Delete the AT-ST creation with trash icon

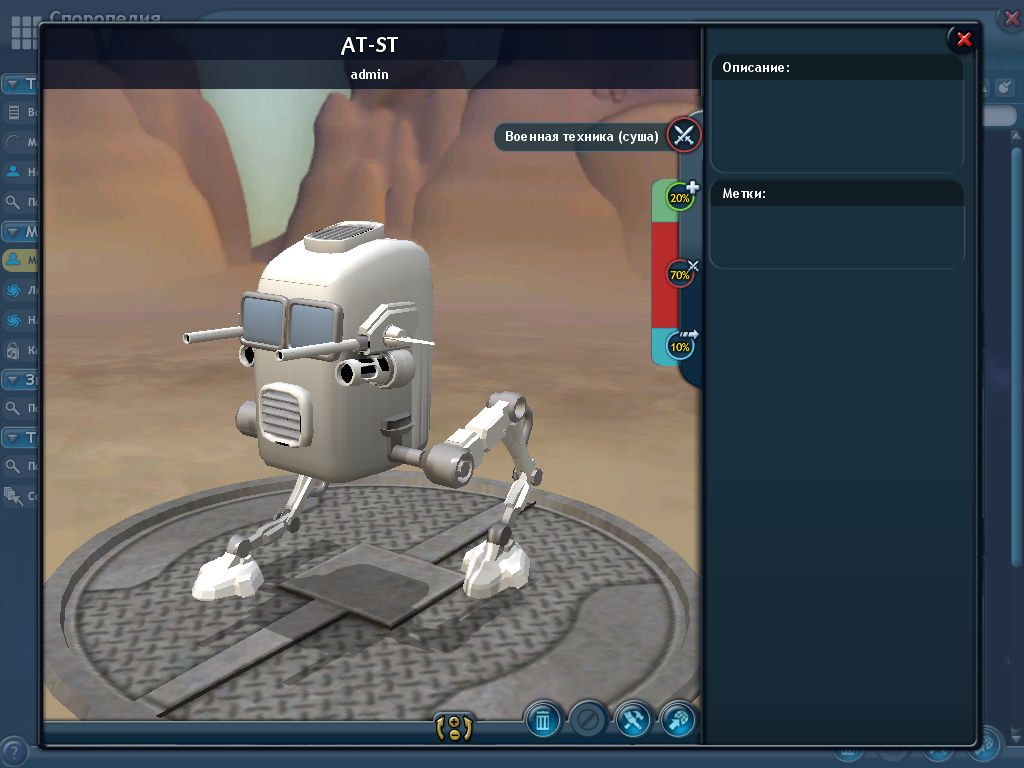click(543, 721)
